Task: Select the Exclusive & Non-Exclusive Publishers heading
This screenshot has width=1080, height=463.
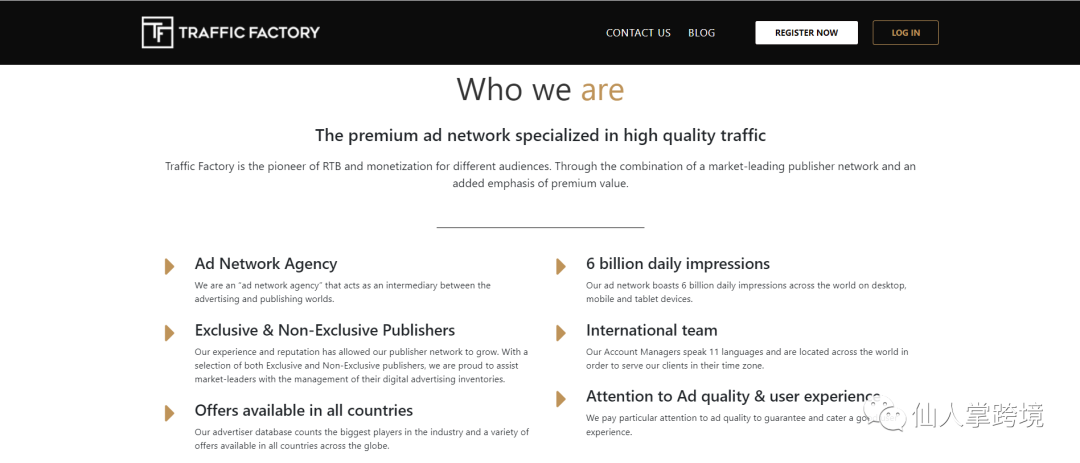Action: click(325, 330)
